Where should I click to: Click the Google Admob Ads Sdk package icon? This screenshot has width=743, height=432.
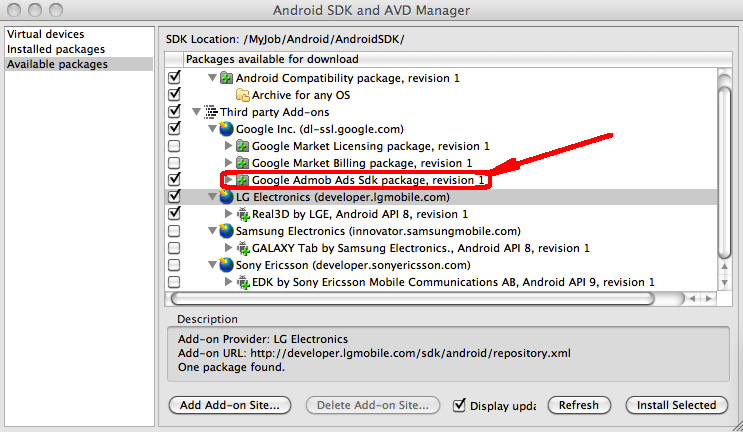tap(242, 180)
